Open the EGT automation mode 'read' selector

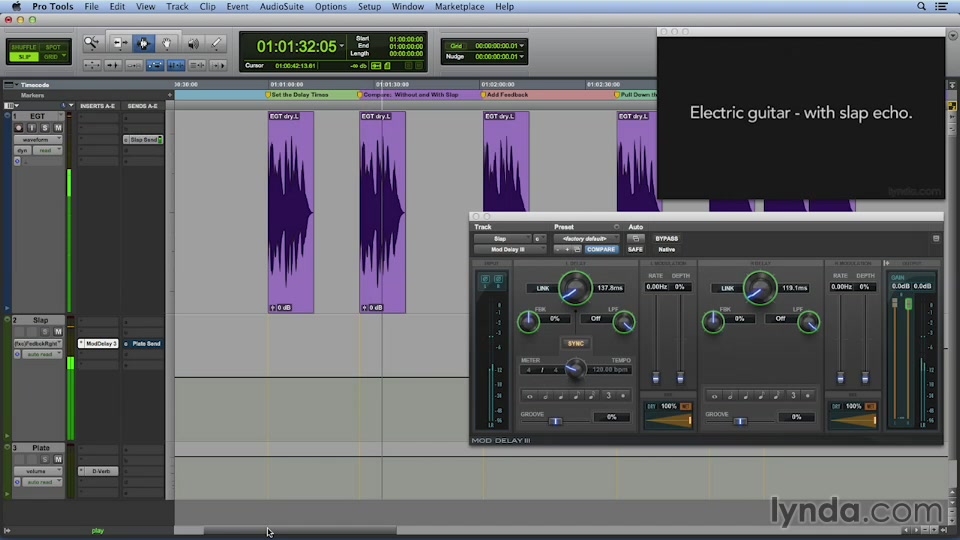point(47,151)
